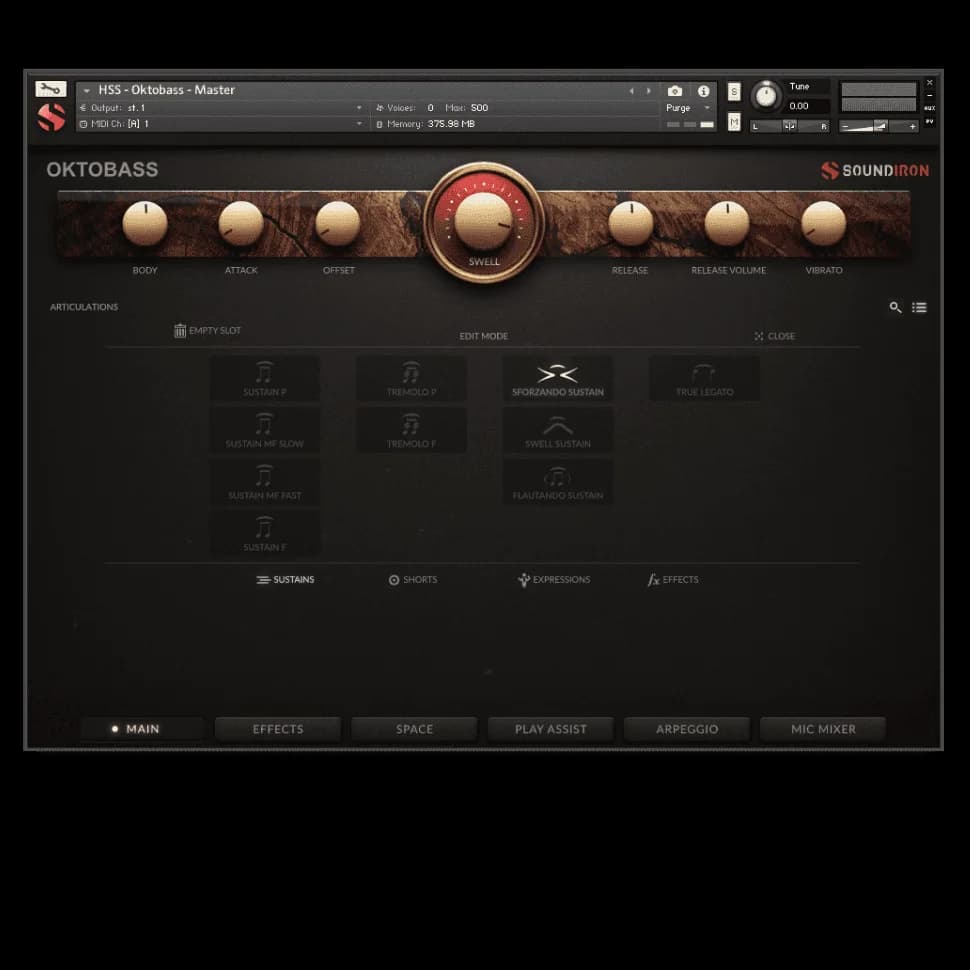Open the Mic Mixer tab
Viewport: 970px width, 970px height.
(822, 729)
